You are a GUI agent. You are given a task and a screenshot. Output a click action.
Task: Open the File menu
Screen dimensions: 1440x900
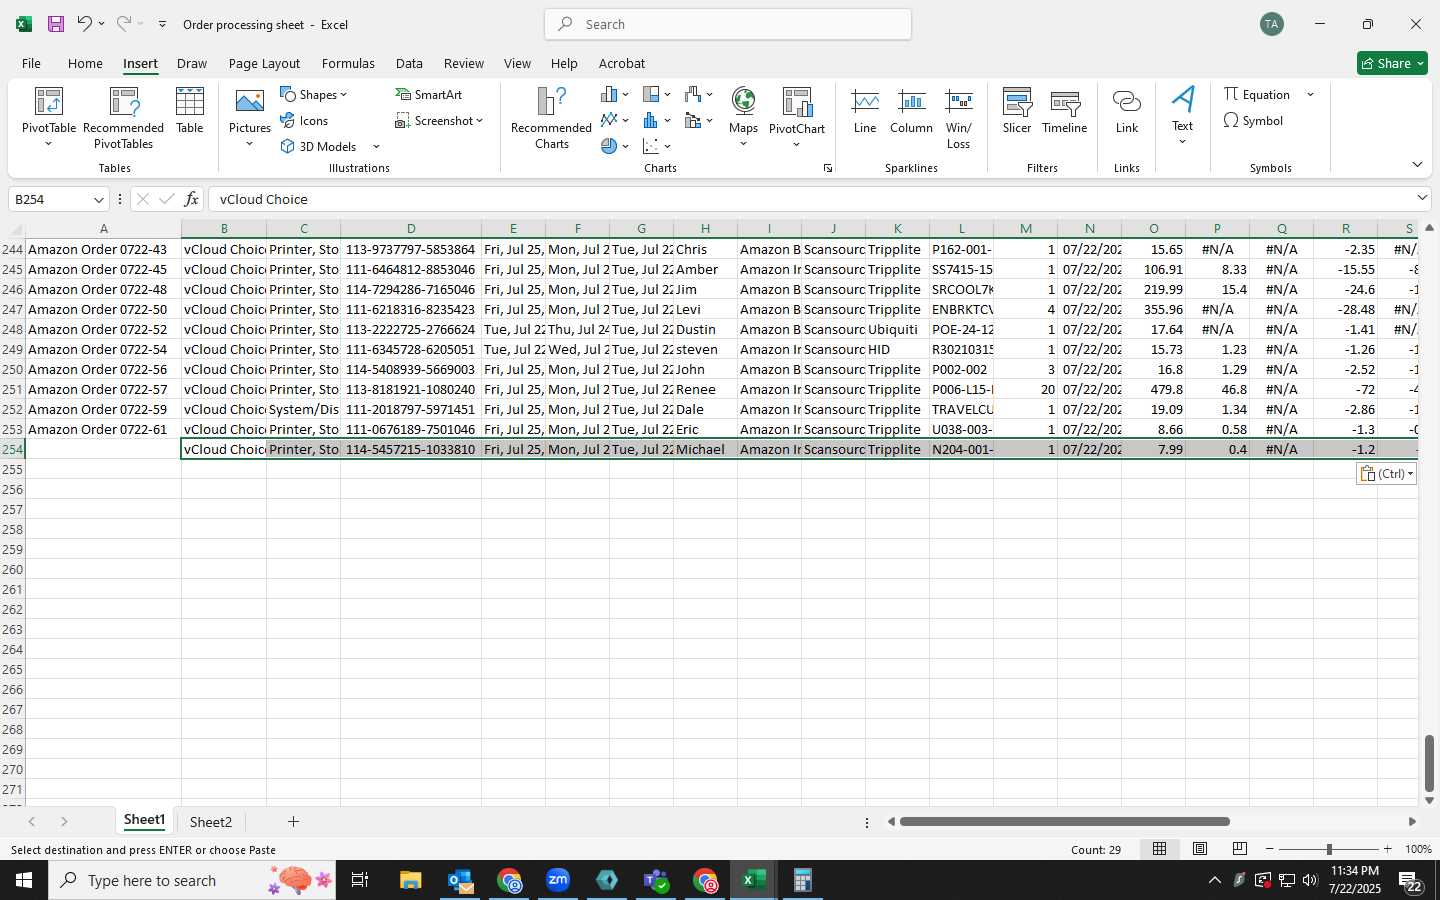coord(31,63)
